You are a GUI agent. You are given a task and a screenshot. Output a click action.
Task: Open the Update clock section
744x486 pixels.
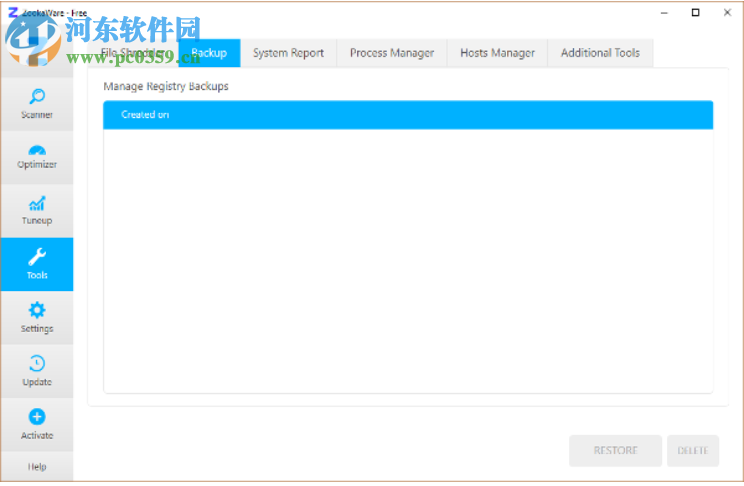pos(37,372)
